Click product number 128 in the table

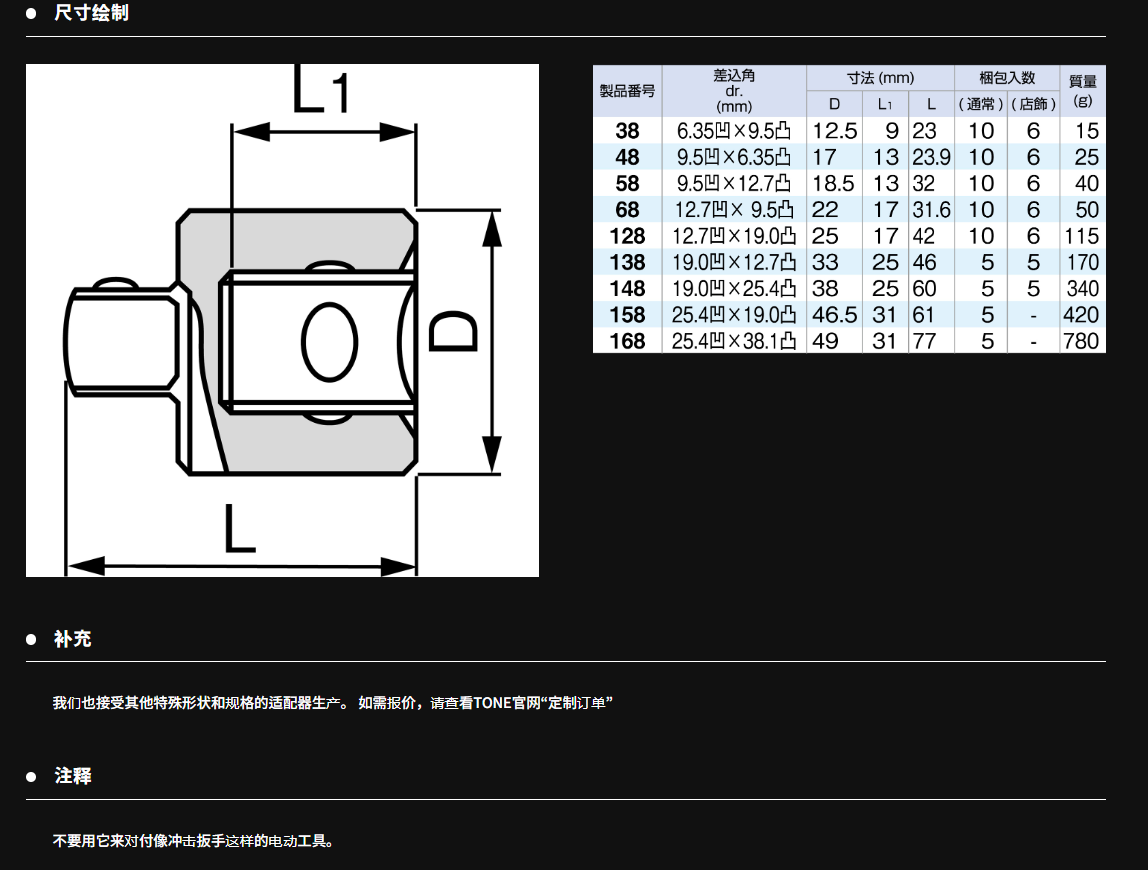coord(627,236)
